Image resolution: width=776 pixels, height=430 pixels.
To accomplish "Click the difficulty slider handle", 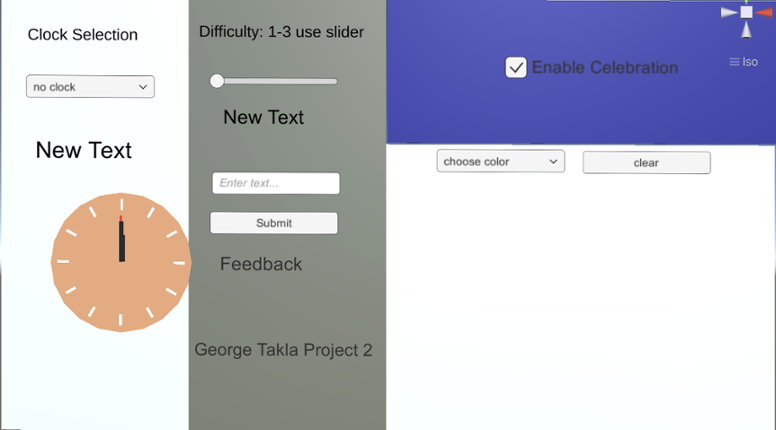I will click(217, 81).
